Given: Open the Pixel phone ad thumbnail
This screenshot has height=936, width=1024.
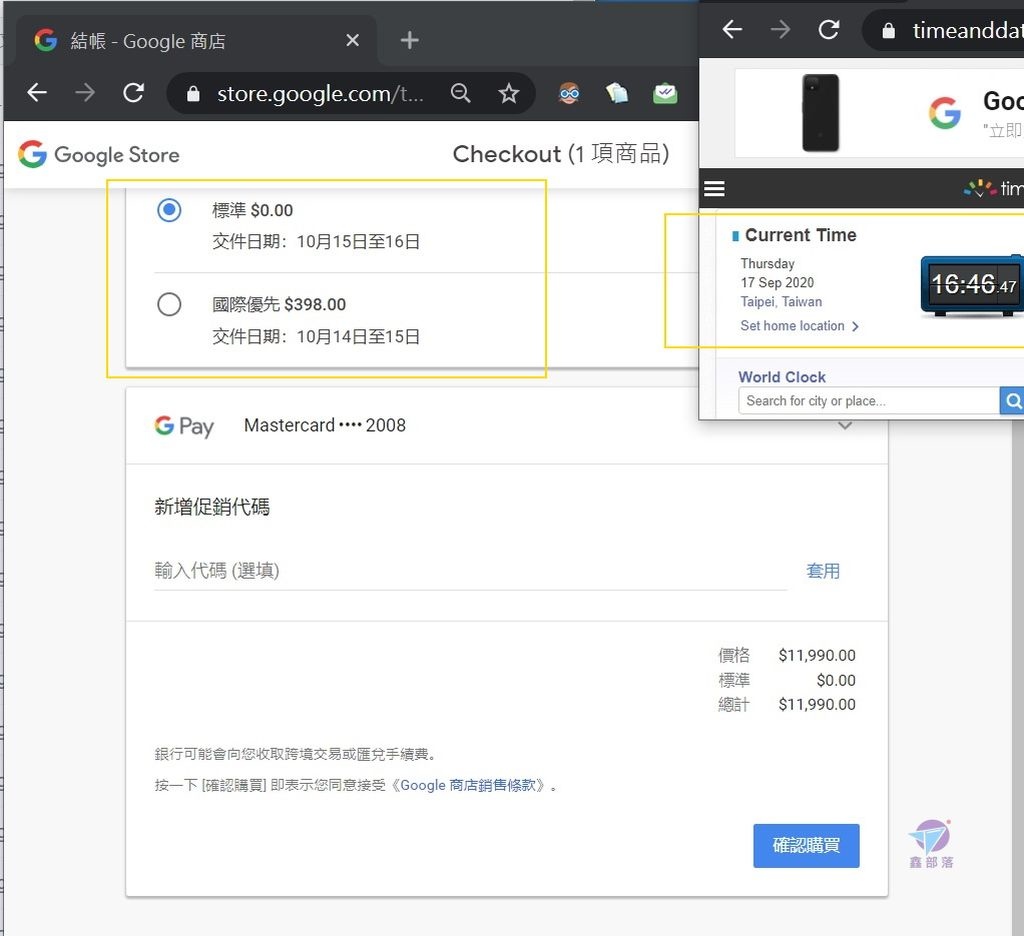Looking at the screenshot, I should [821, 112].
